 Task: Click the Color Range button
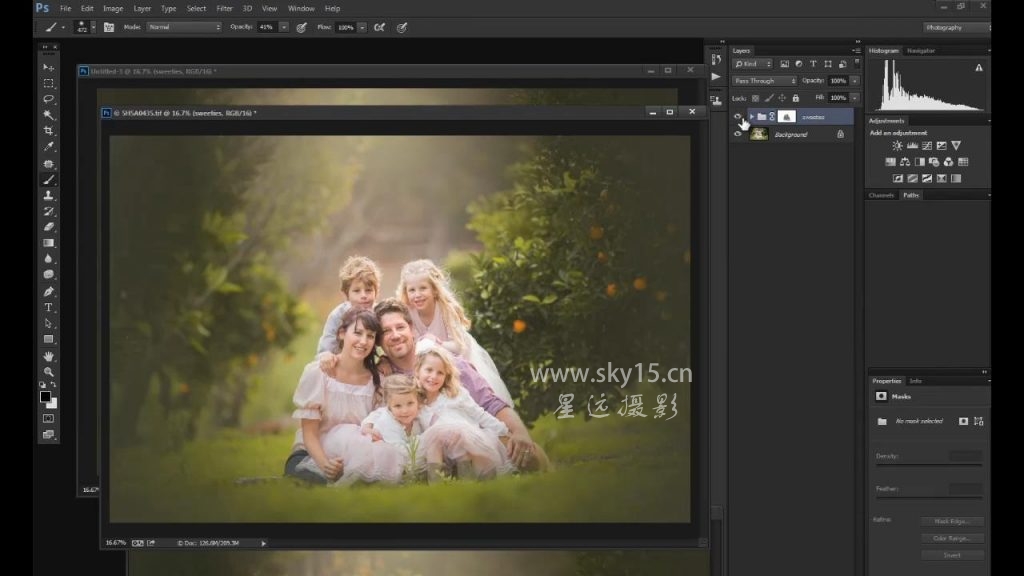click(x=952, y=538)
